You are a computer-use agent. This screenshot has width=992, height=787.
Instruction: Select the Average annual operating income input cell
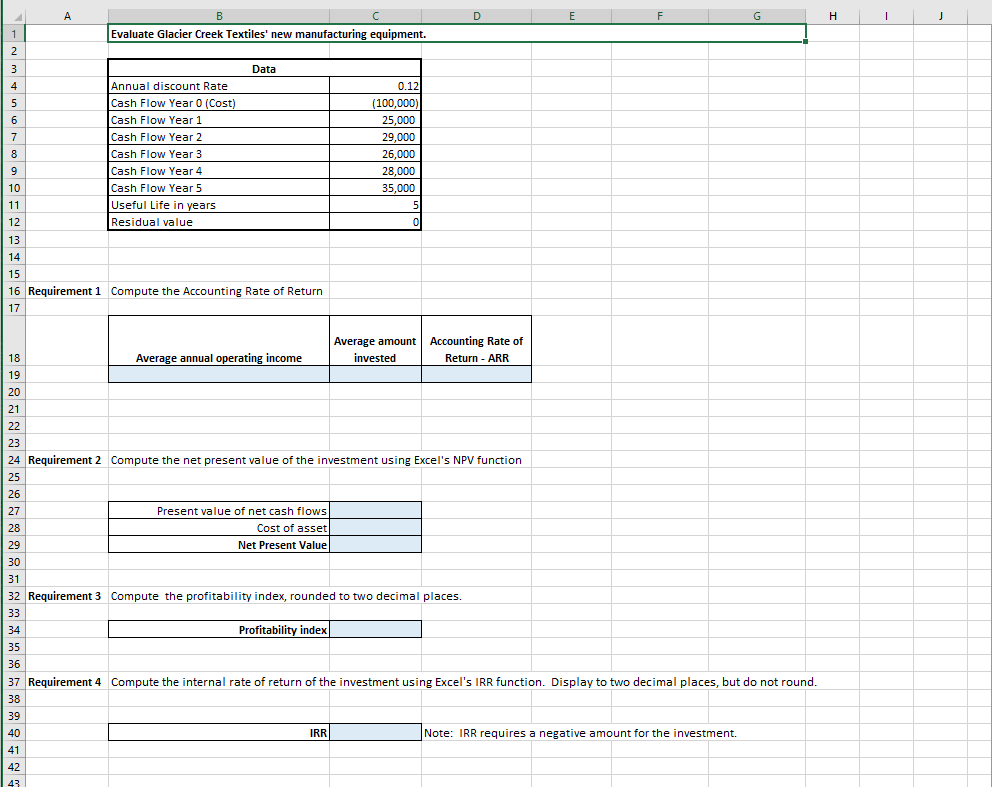218,373
